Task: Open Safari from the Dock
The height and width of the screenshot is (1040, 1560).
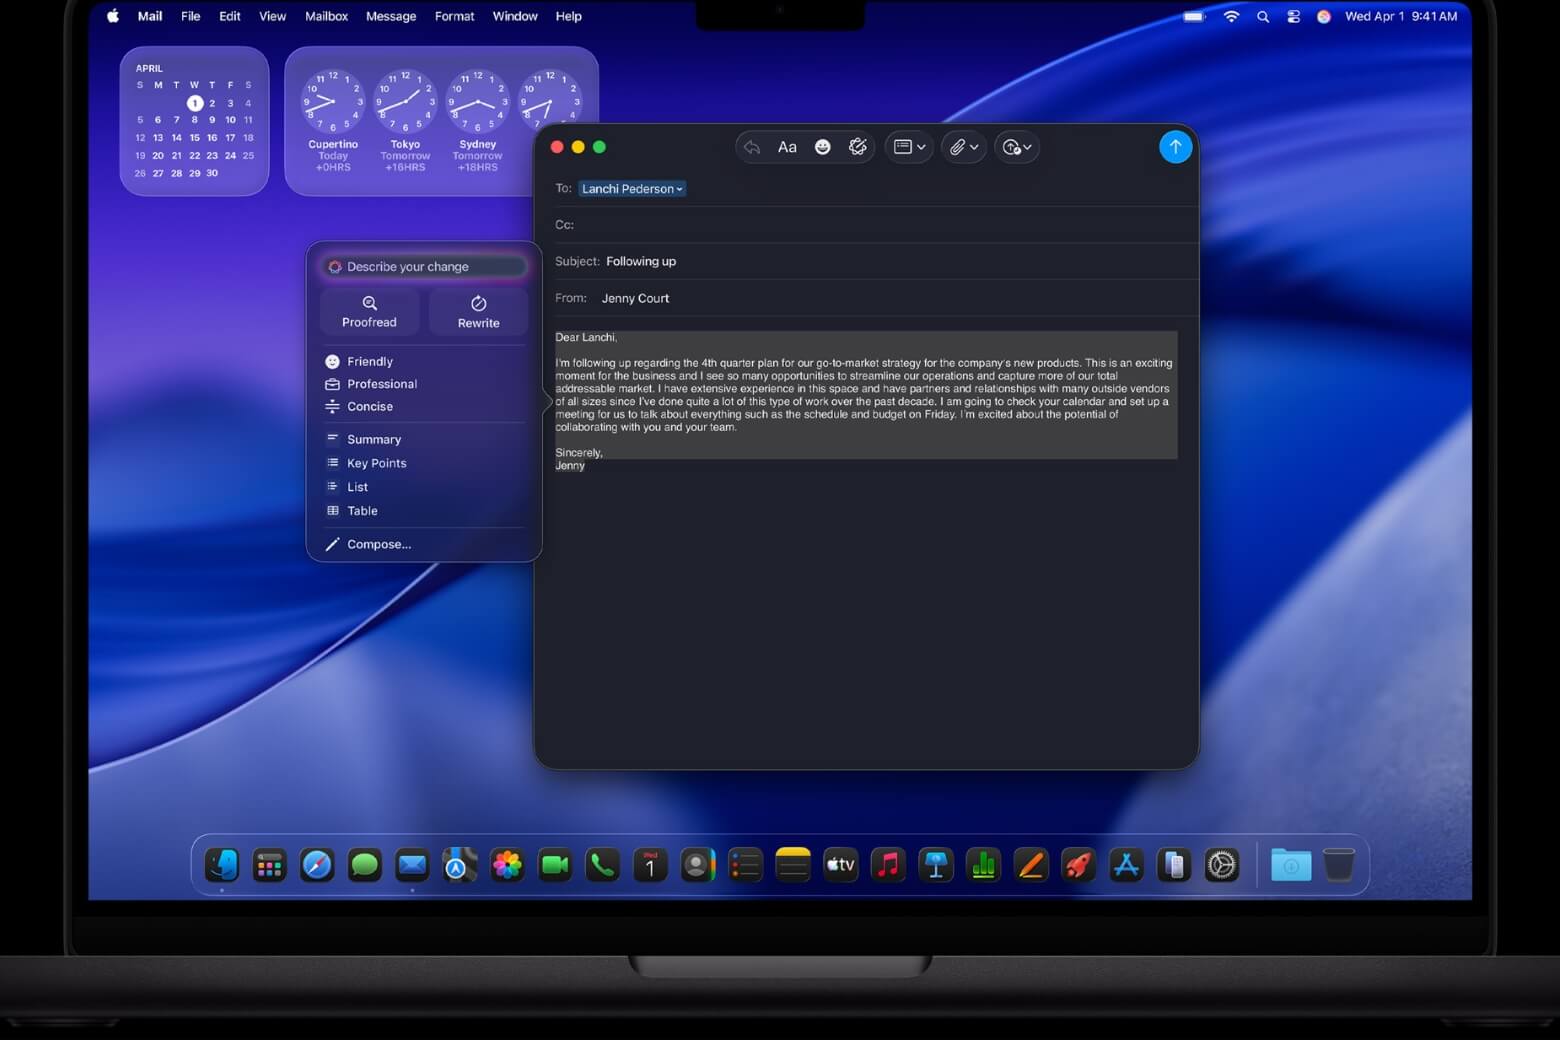Action: pos(317,864)
